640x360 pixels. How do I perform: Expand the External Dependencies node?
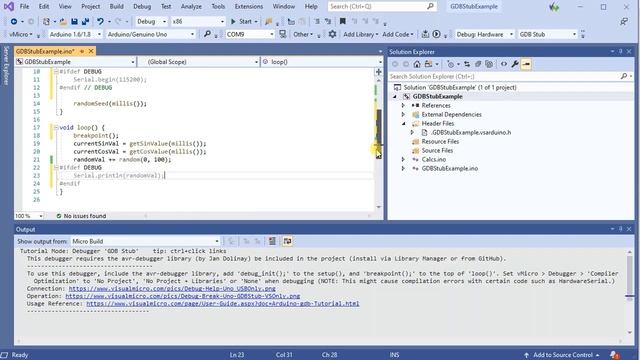pyautogui.click(x=403, y=114)
